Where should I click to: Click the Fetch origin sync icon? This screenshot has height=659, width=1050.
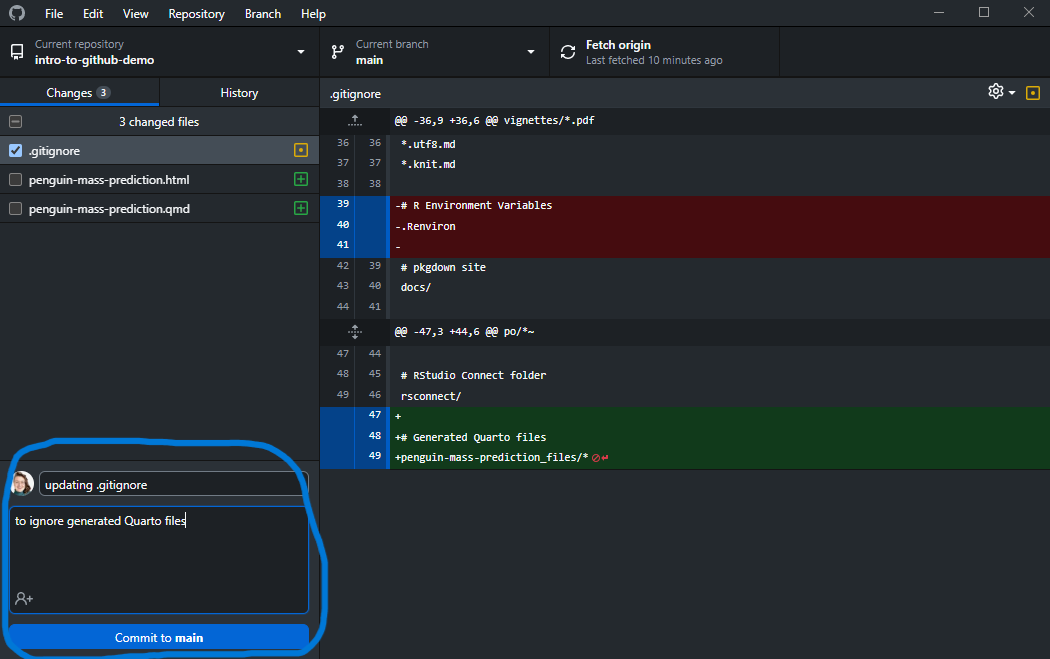[568, 52]
